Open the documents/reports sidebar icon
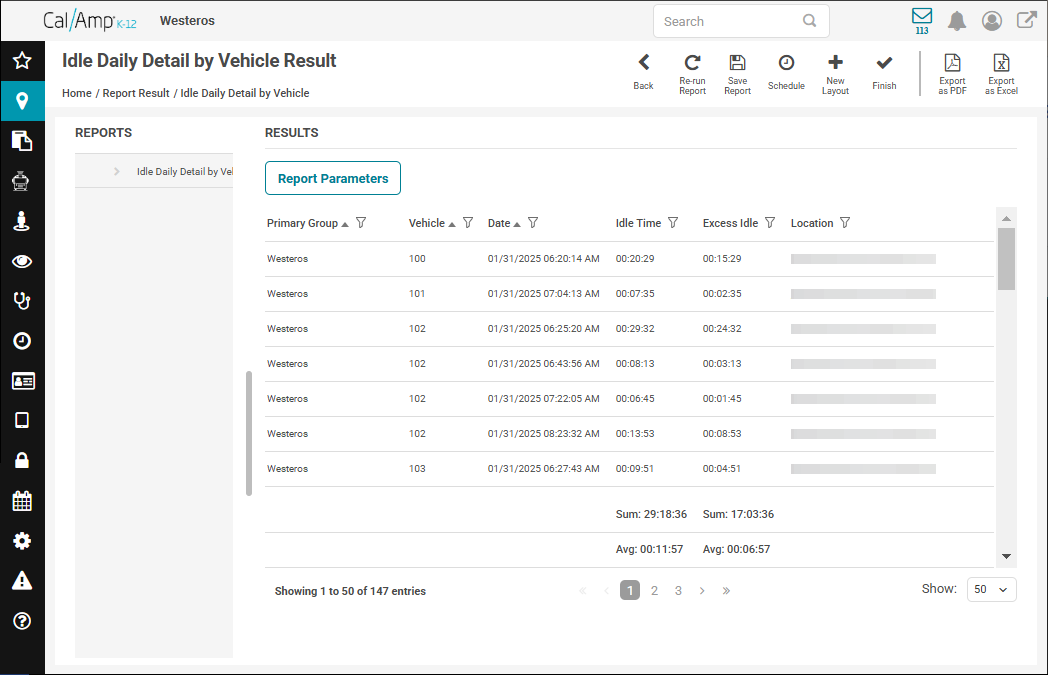This screenshot has height=675, width=1048. coord(22,141)
